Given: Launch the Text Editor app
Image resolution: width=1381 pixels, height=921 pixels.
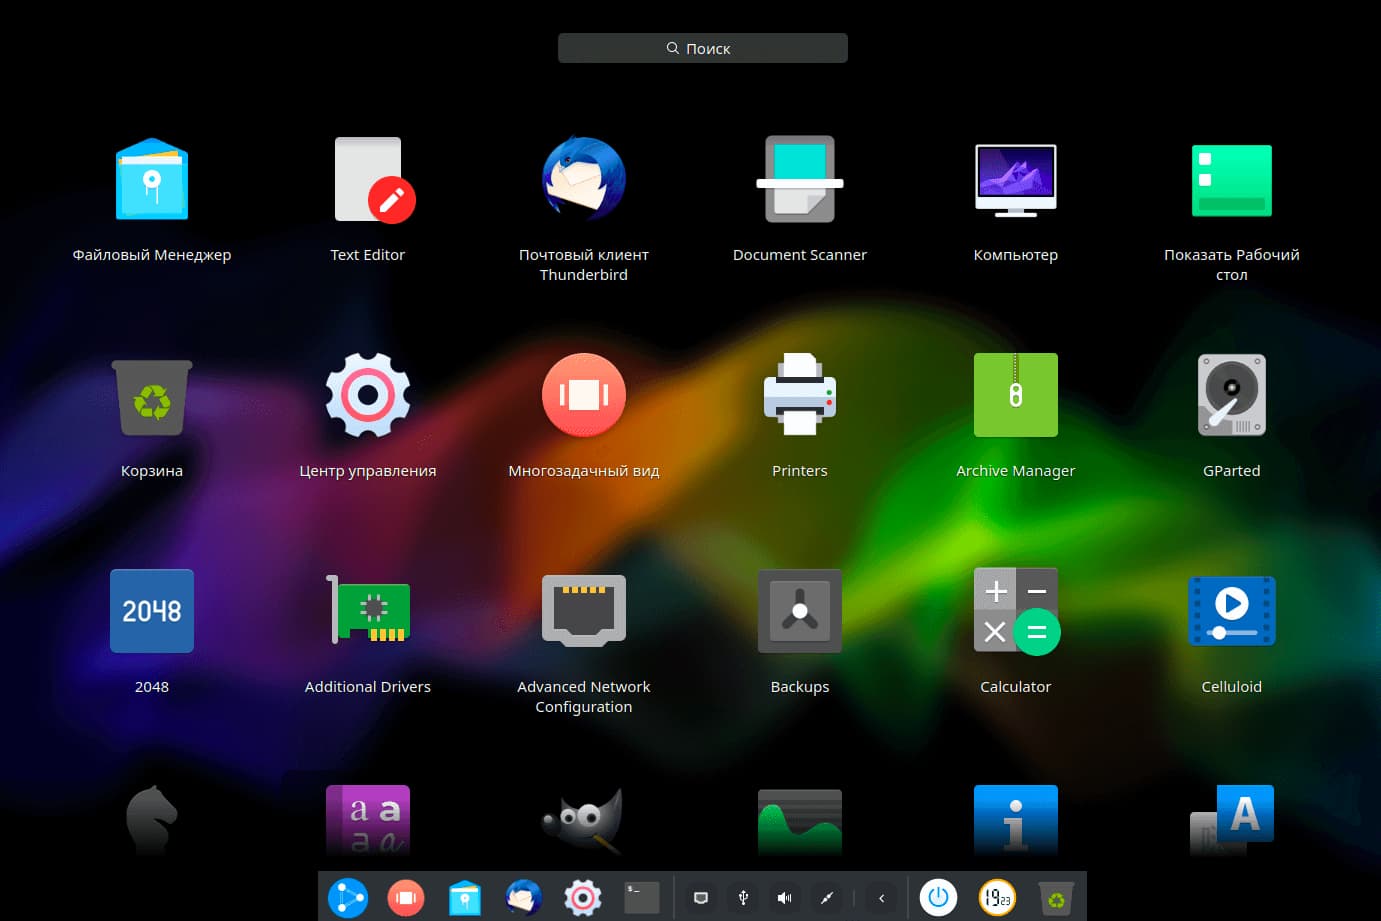Looking at the screenshot, I should pos(374,180).
